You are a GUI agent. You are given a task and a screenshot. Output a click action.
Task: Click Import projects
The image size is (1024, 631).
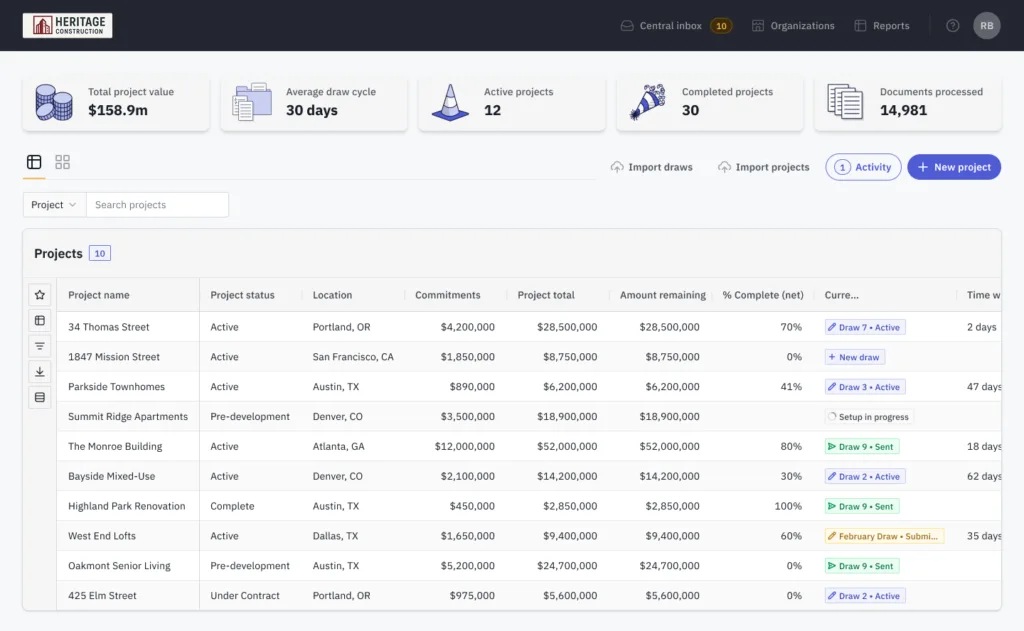[763, 167]
